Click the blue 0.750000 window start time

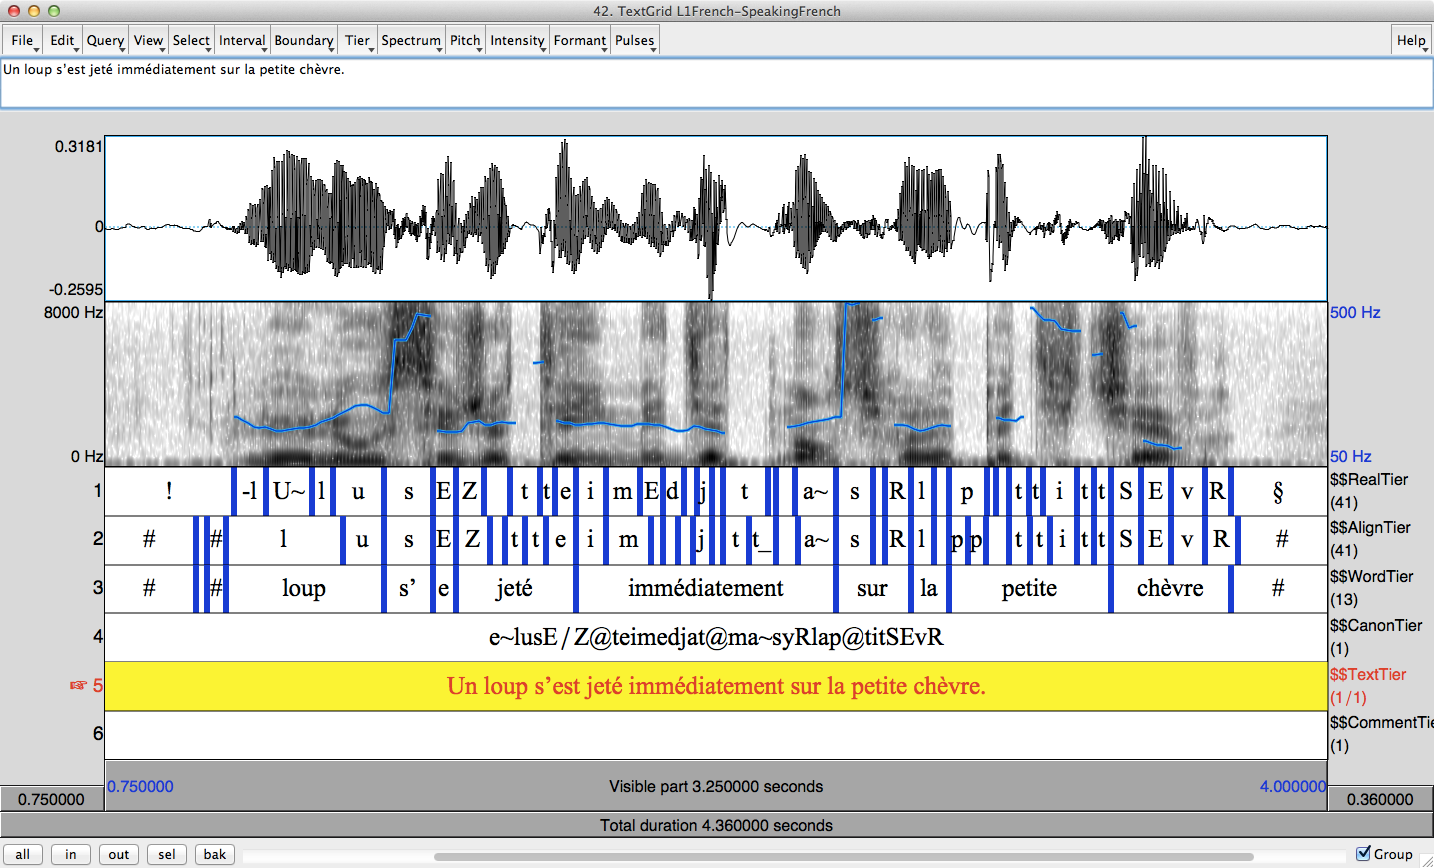140,786
